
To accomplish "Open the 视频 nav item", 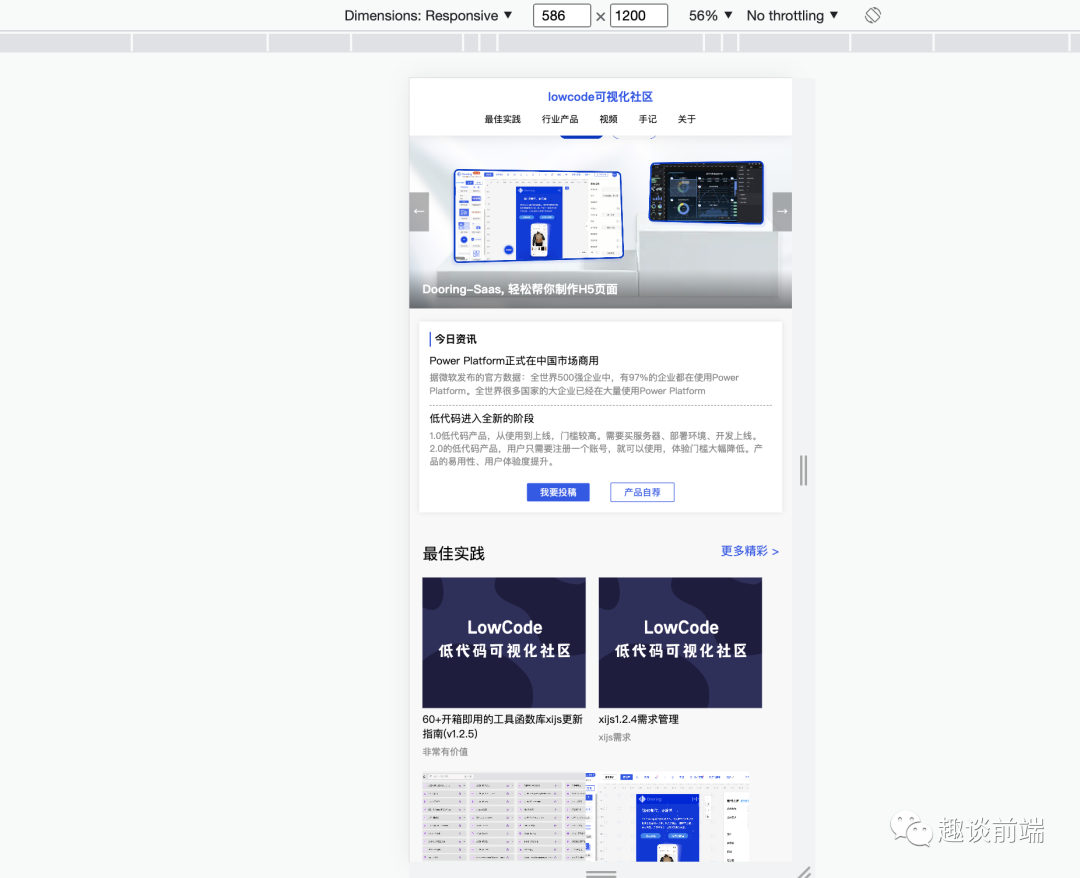I will pos(608,119).
